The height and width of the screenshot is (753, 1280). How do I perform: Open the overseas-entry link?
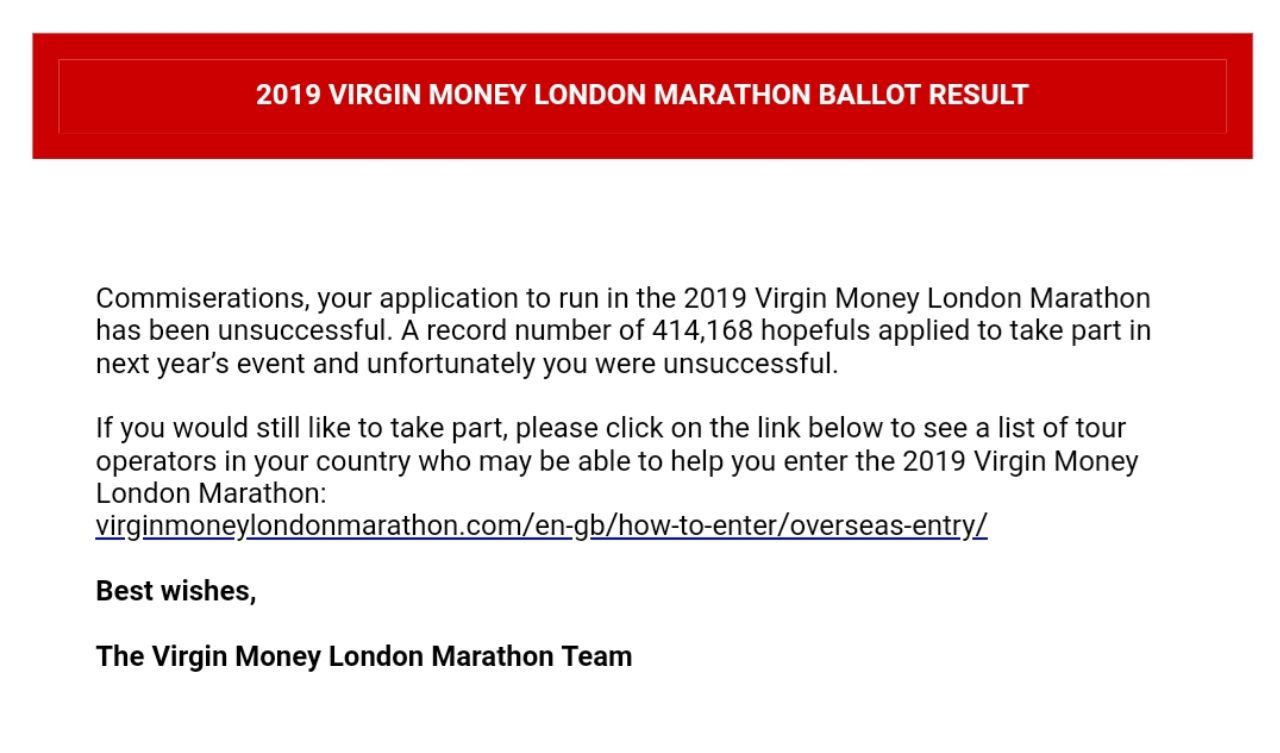coord(541,525)
